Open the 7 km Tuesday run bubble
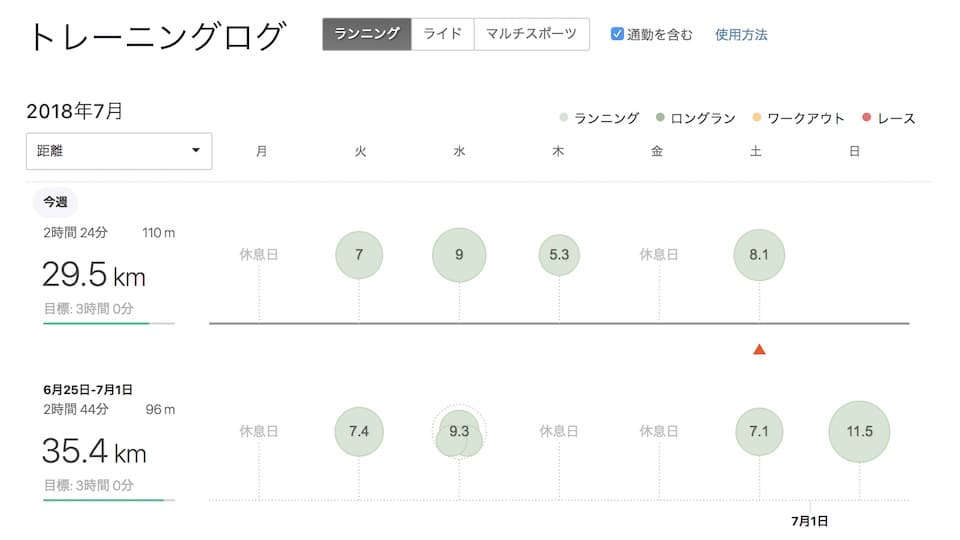Screen dimensions: 960x540 [x=359, y=255]
